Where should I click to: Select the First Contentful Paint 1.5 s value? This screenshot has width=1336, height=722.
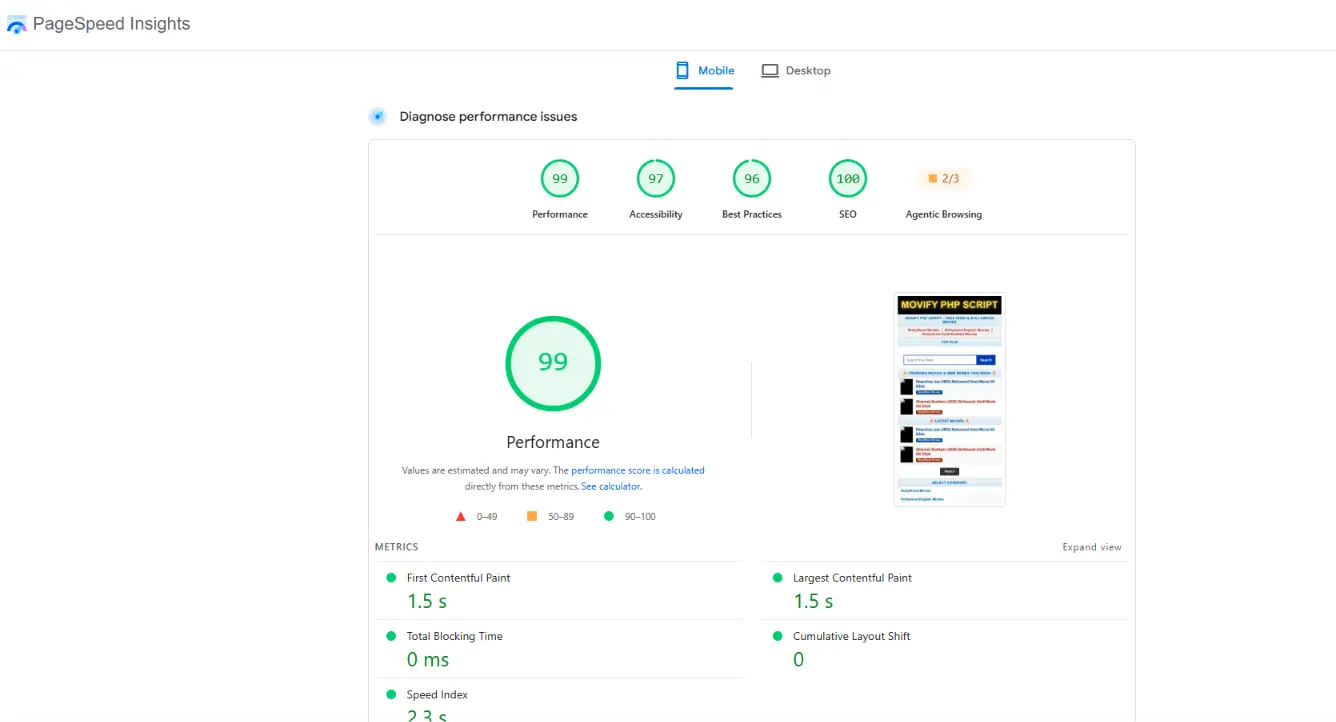click(x=427, y=601)
